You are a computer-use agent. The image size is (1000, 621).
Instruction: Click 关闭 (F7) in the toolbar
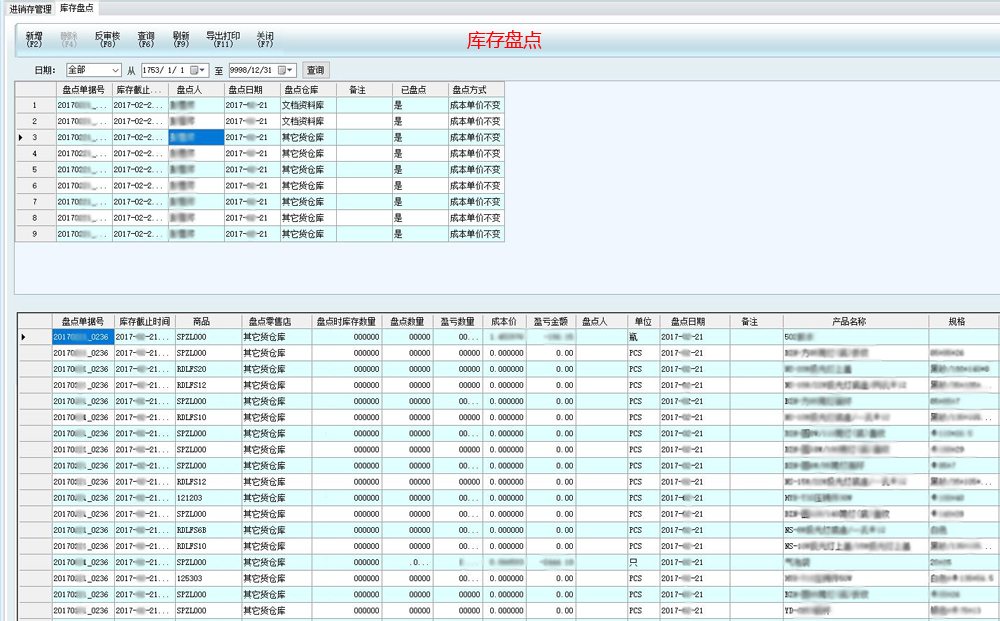pos(265,40)
